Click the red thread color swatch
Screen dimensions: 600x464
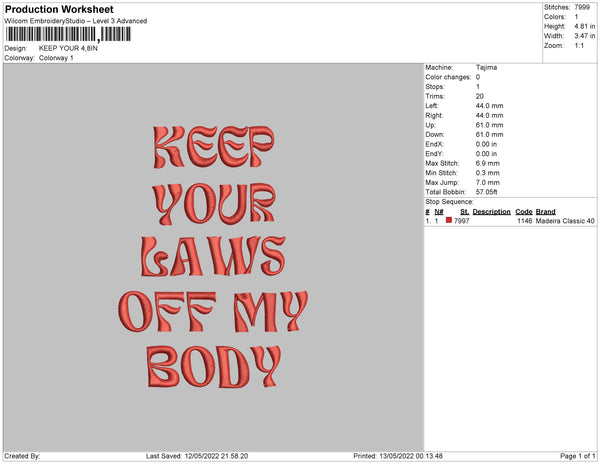point(449,220)
